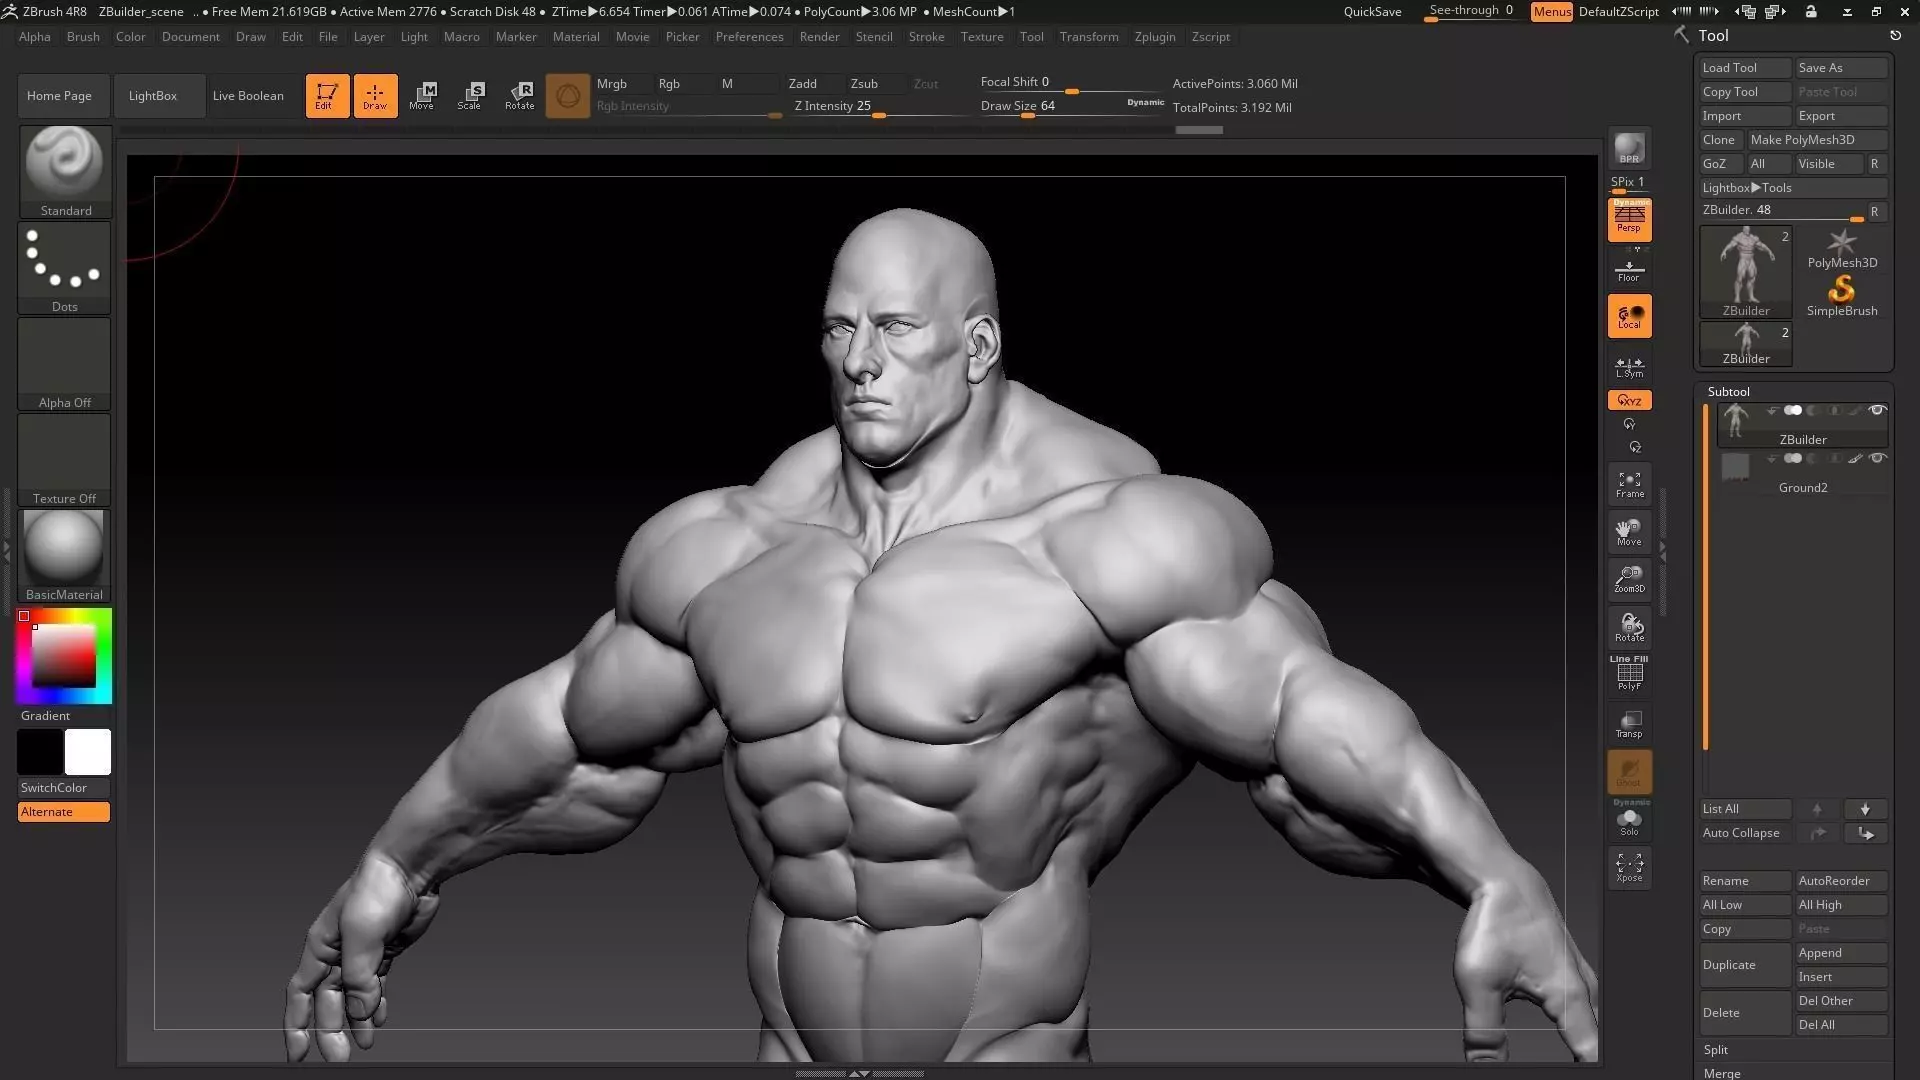The image size is (1920, 1080).
Task: Toggle Persp perspective mode
Action: pyautogui.click(x=1629, y=220)
